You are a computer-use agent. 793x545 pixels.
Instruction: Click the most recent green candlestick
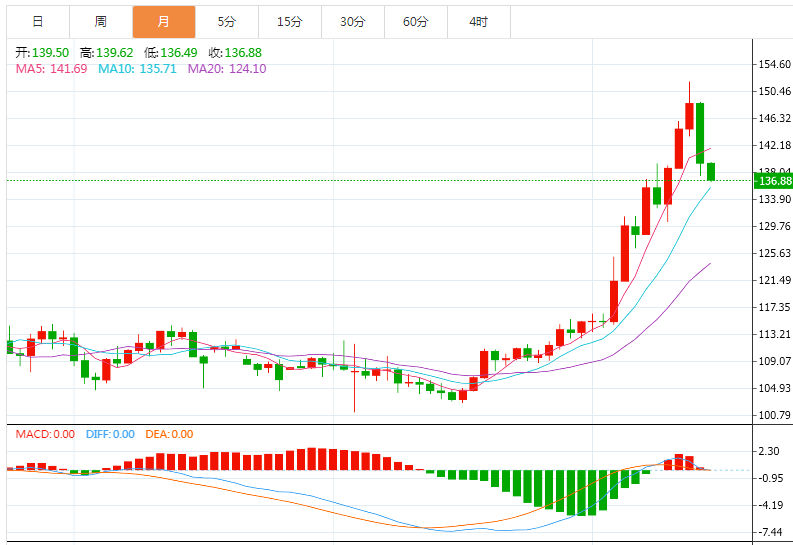point(711,172)
